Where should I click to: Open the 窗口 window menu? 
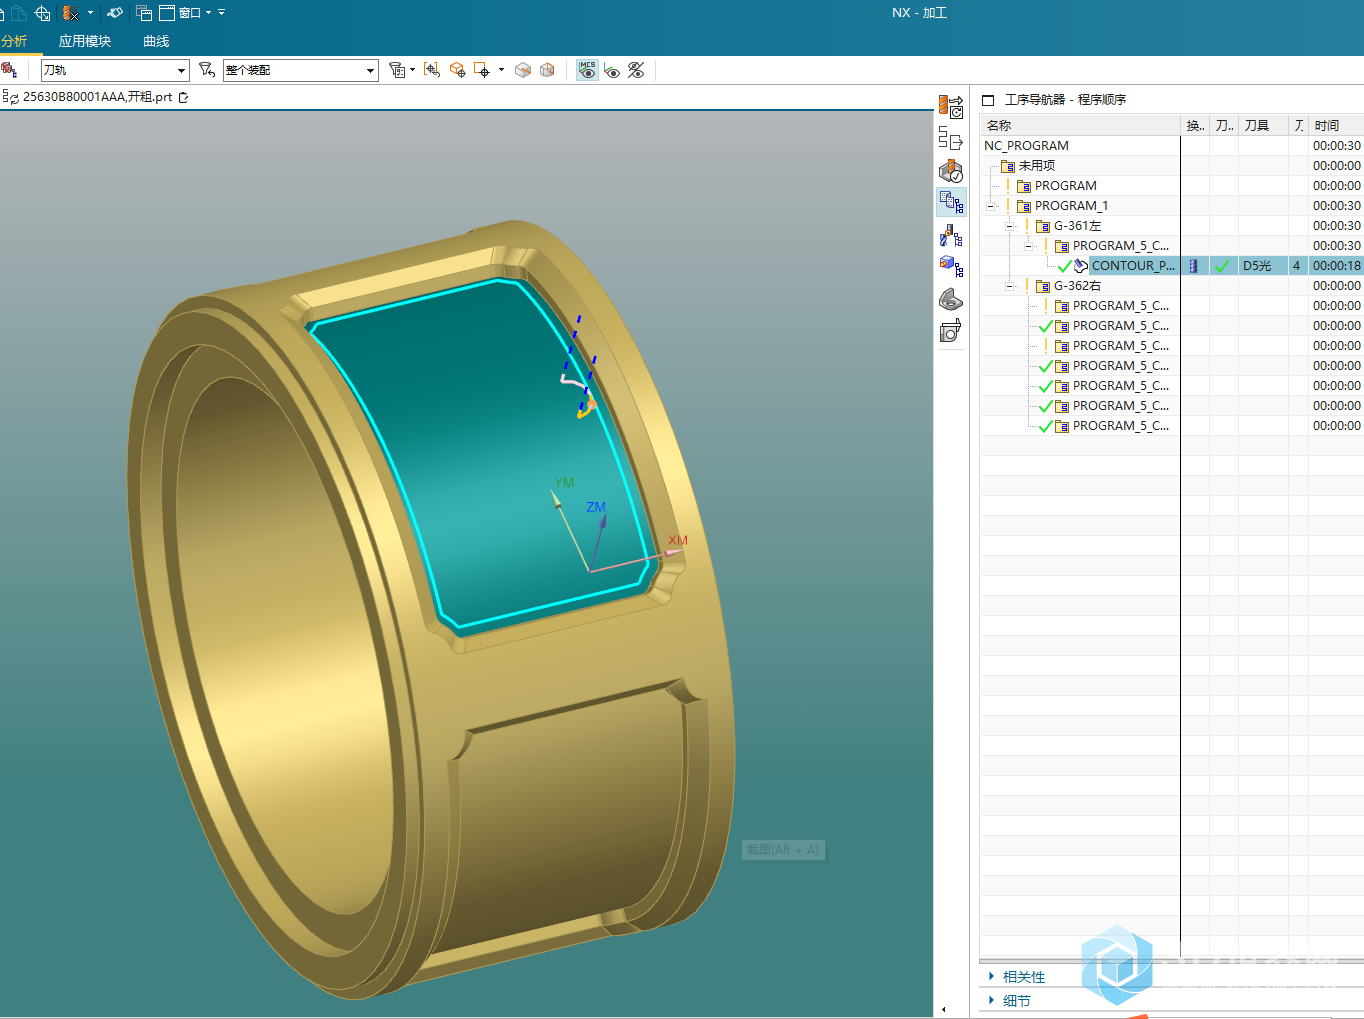[185, 13]
